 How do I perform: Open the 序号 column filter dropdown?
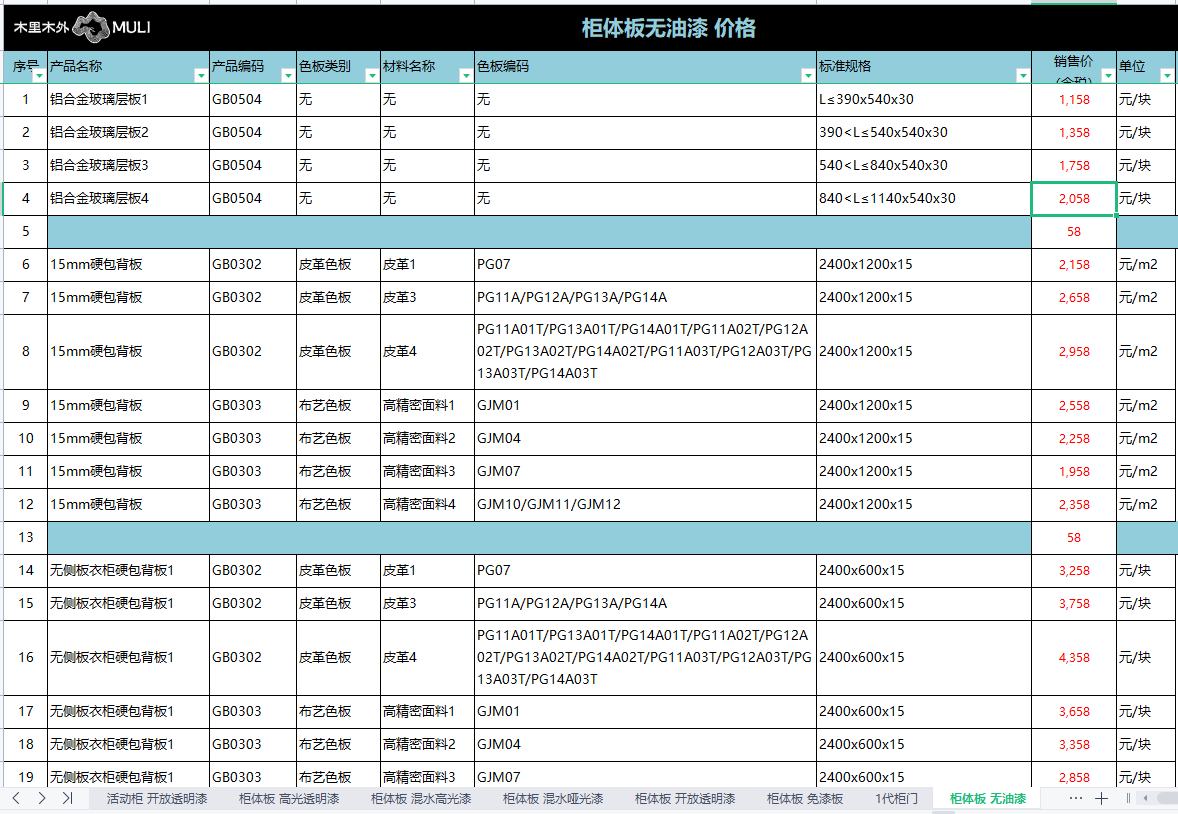[x=38, y=76]
